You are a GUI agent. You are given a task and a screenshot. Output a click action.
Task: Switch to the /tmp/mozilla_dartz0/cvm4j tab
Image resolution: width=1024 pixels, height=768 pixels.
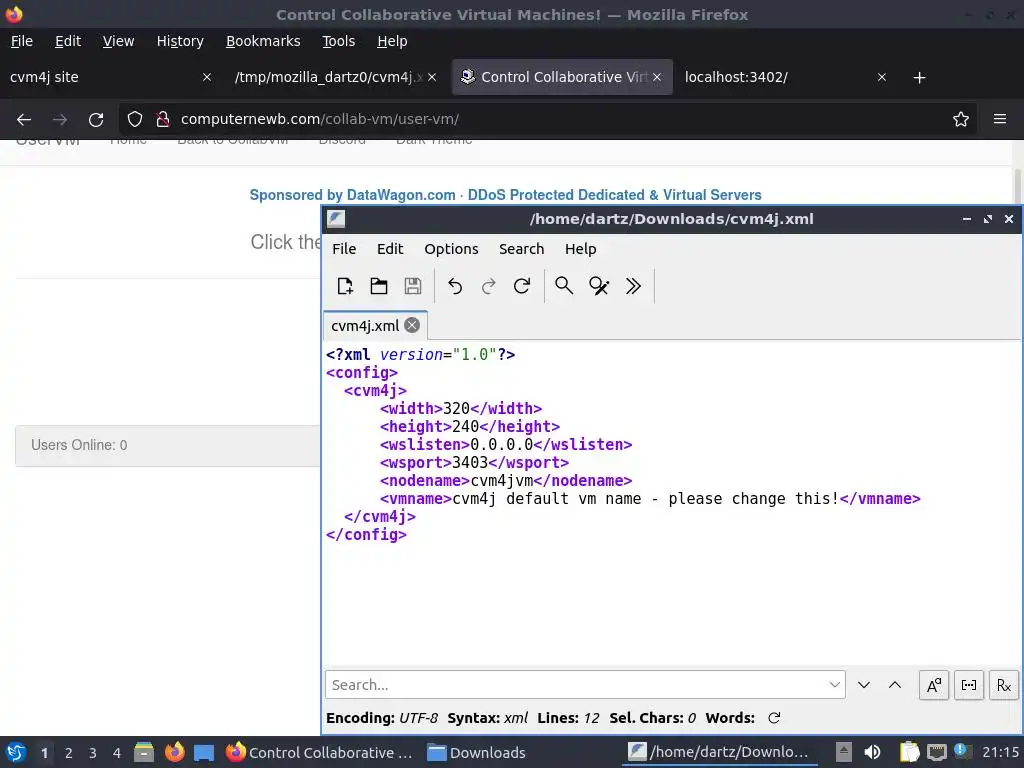(336, 77)
